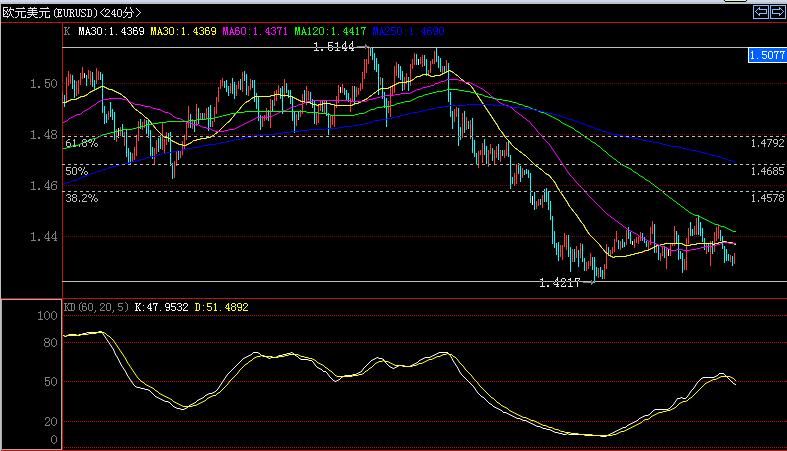Click the 1.4578 retracement price value
This screenshot has height=451, width=787.
point(767,198)
